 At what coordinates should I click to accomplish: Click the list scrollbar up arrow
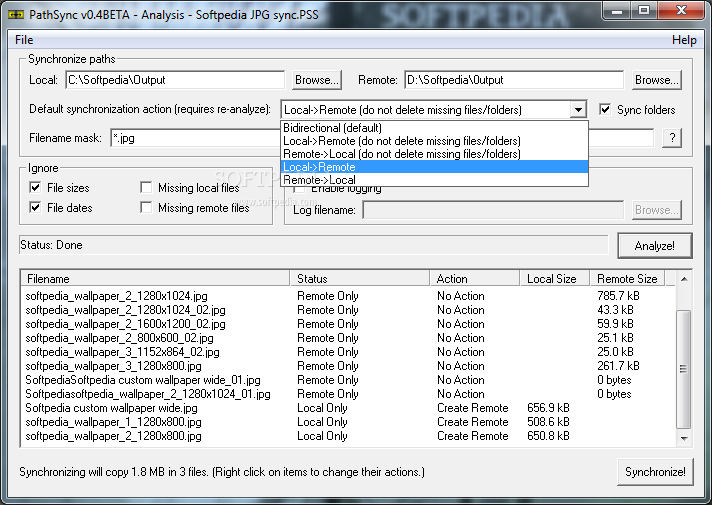pyautogui.click(x=684, y=279)
